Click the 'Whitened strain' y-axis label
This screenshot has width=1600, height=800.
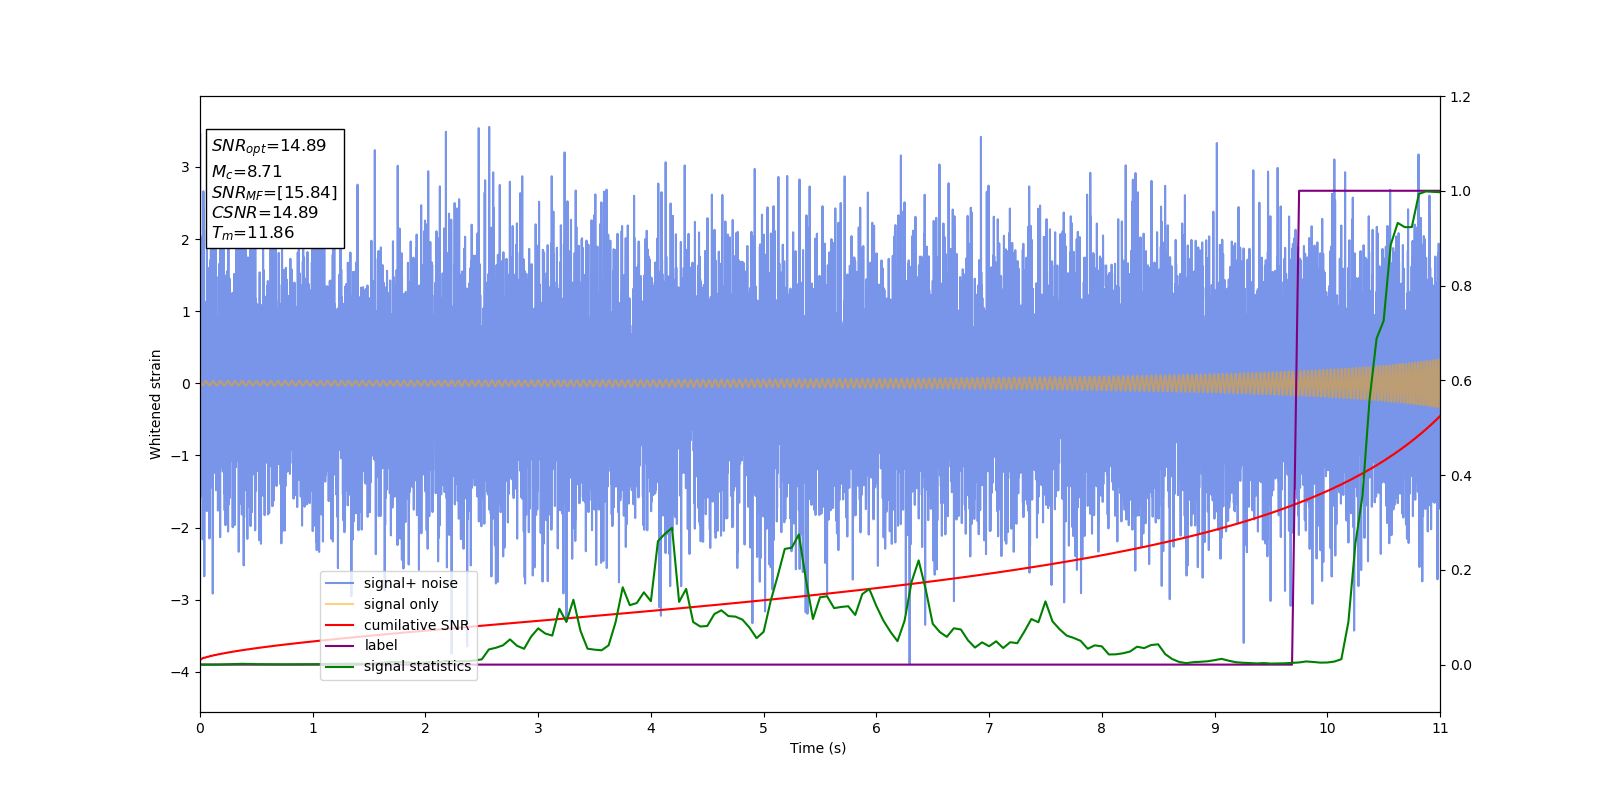pyautogui.click(x=156, y=404)
